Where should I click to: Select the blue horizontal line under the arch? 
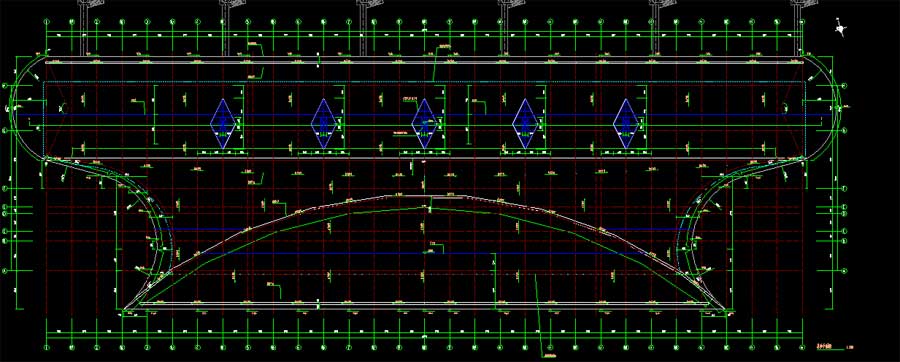point(425,254)
